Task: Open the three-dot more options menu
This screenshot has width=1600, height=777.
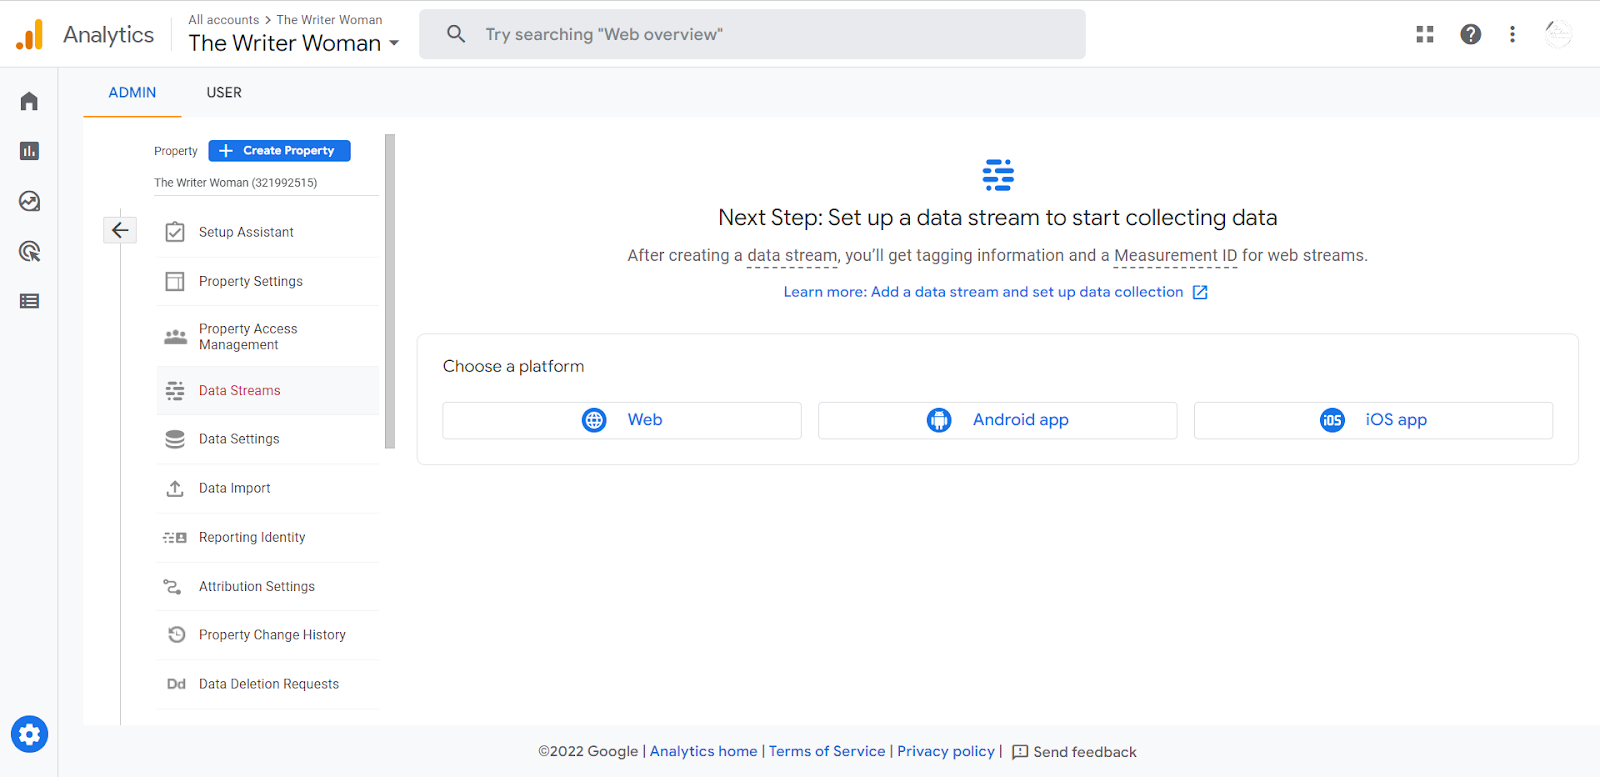Action: coord(1512,34)
